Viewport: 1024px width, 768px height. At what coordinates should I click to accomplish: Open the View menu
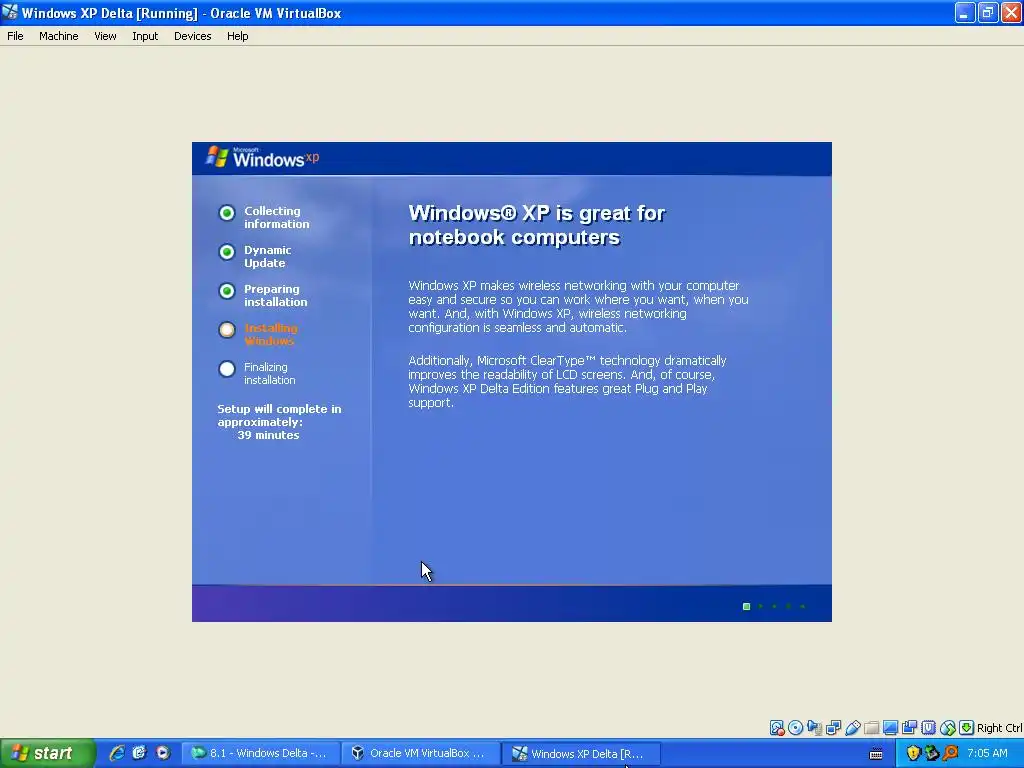coord(105,36)
